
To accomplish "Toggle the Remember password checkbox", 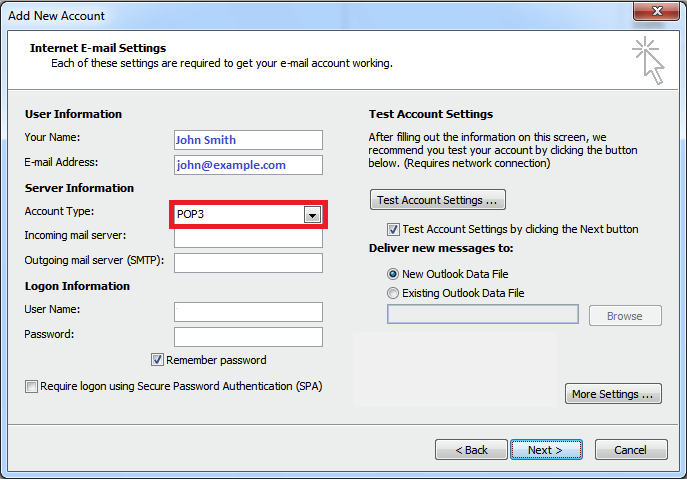I will [x=157, y=360].
